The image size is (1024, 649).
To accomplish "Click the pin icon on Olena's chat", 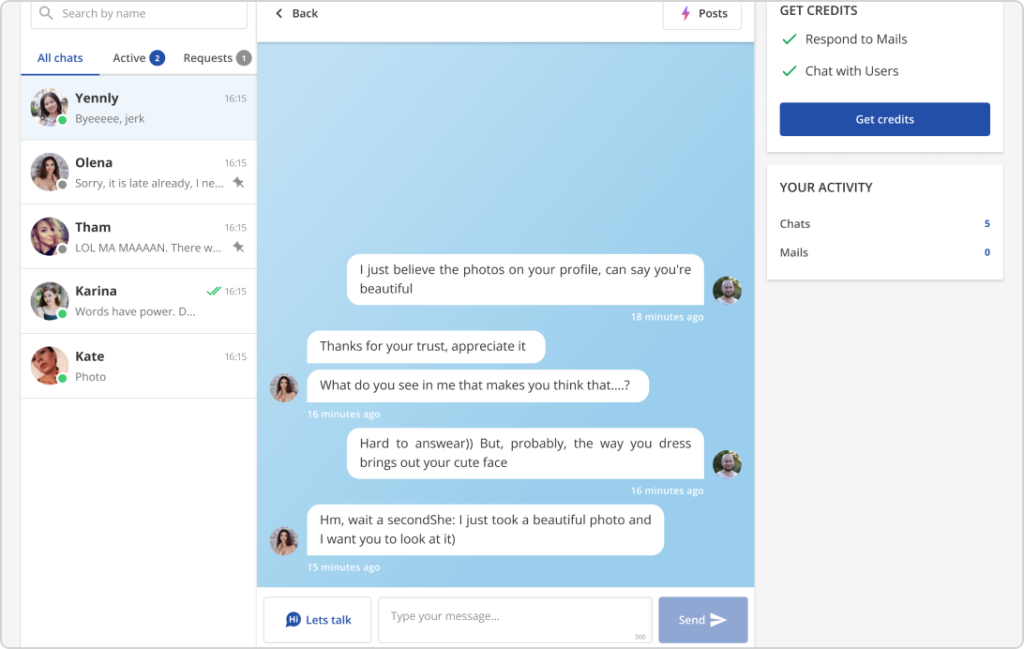I will (238, 183).
